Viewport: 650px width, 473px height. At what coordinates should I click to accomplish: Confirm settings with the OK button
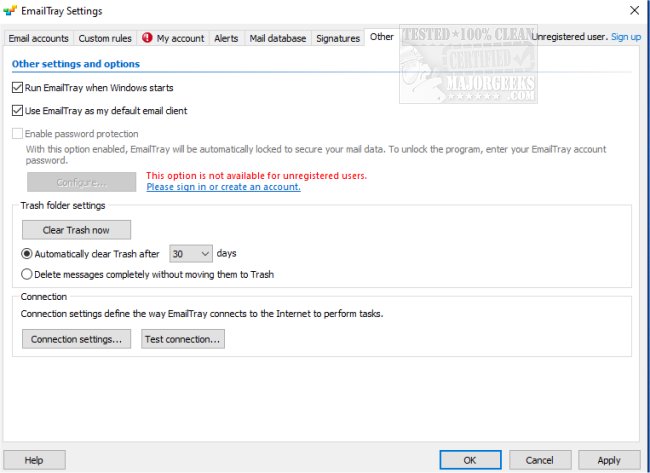(470, 460)
